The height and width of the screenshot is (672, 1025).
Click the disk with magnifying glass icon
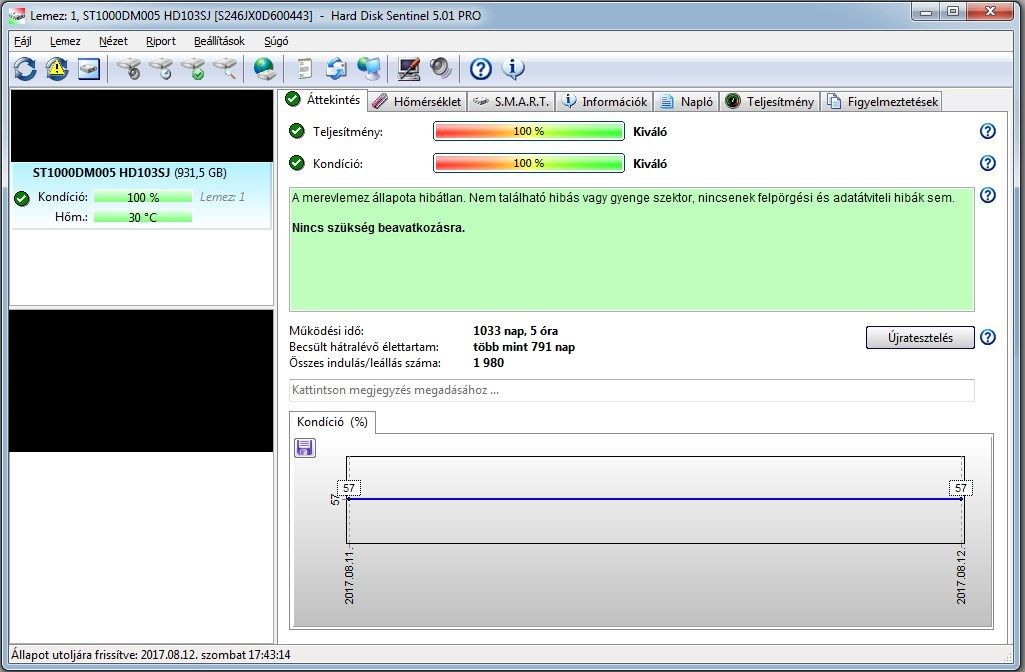226,69
